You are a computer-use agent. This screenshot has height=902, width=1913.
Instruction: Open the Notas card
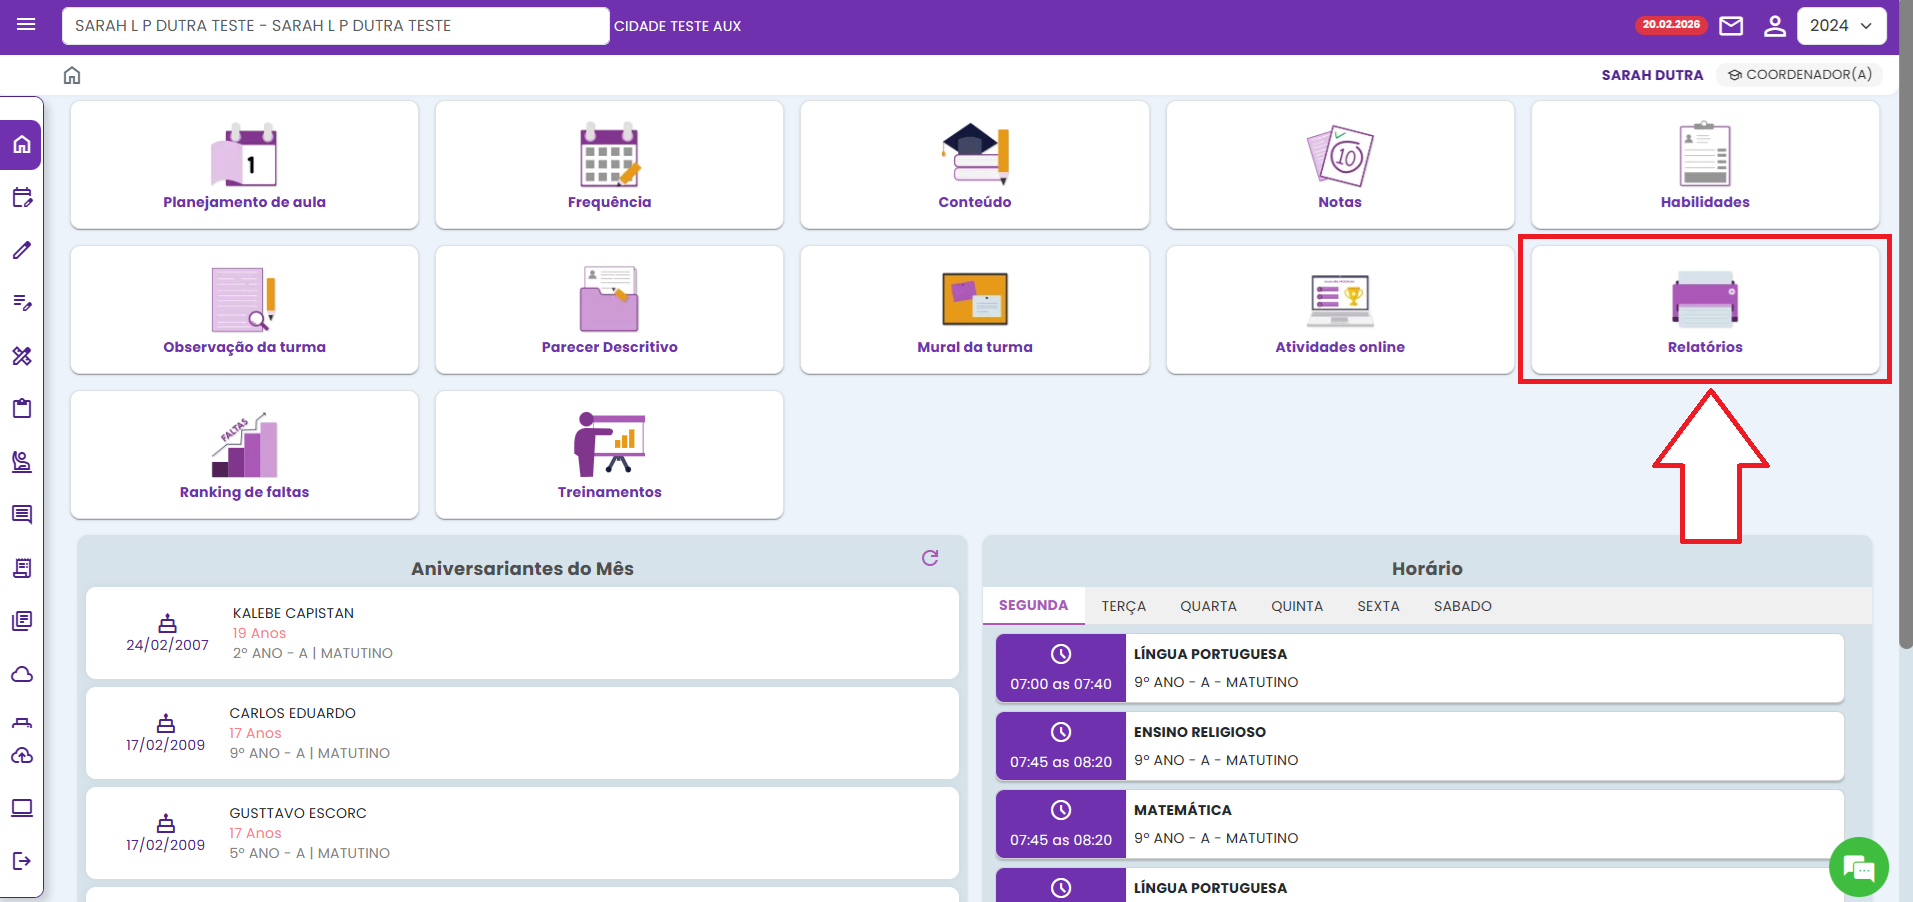coord(1339,165)
